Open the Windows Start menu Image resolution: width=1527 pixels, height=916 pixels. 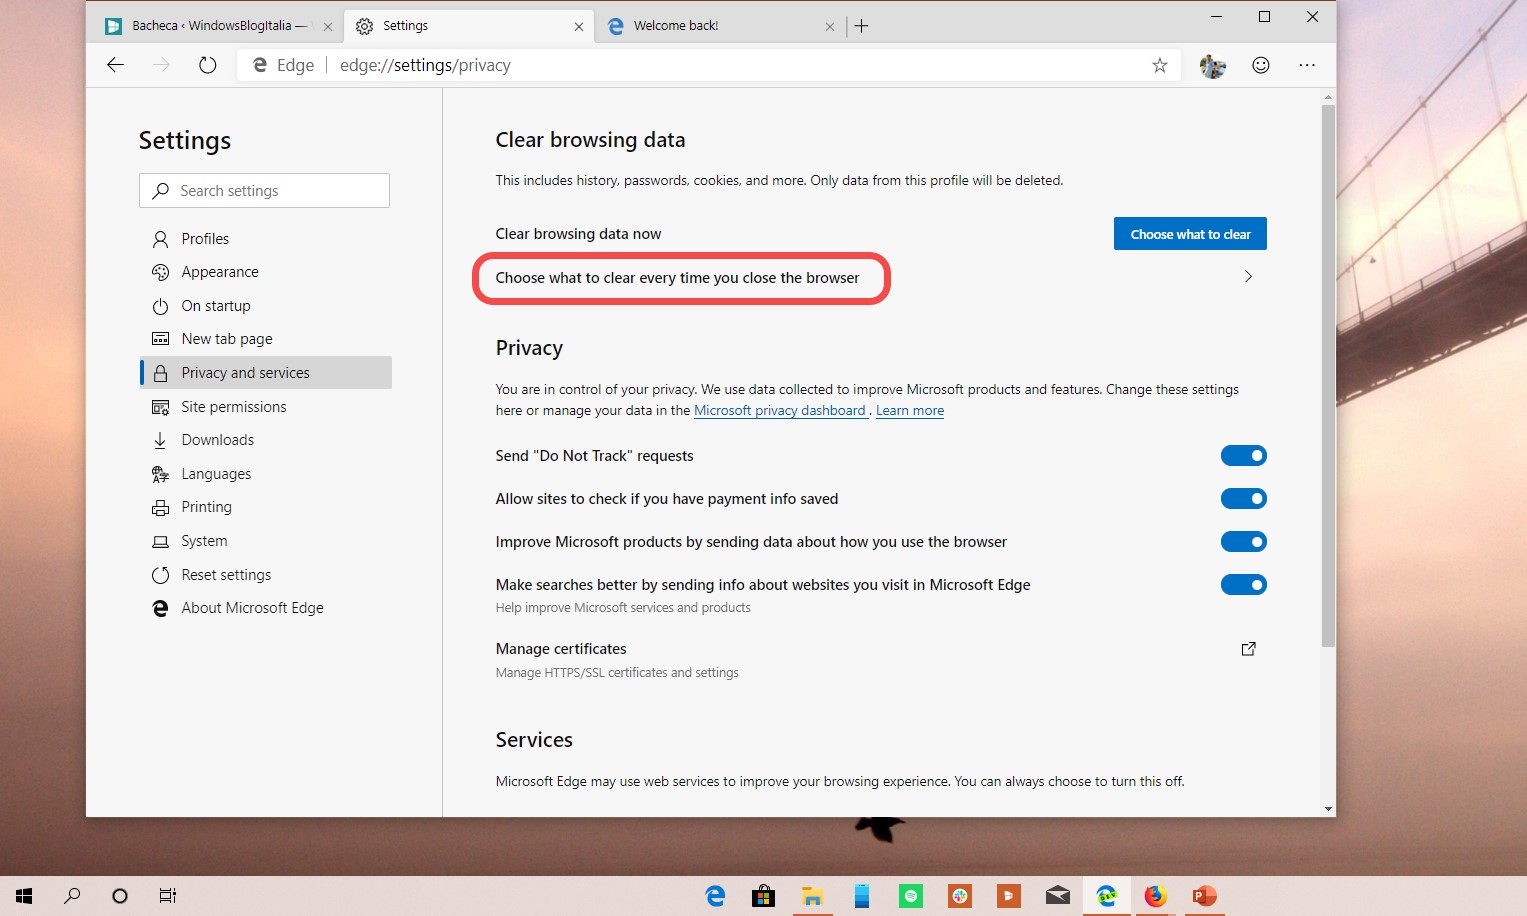pyautogui.click(x=24, y=896)
